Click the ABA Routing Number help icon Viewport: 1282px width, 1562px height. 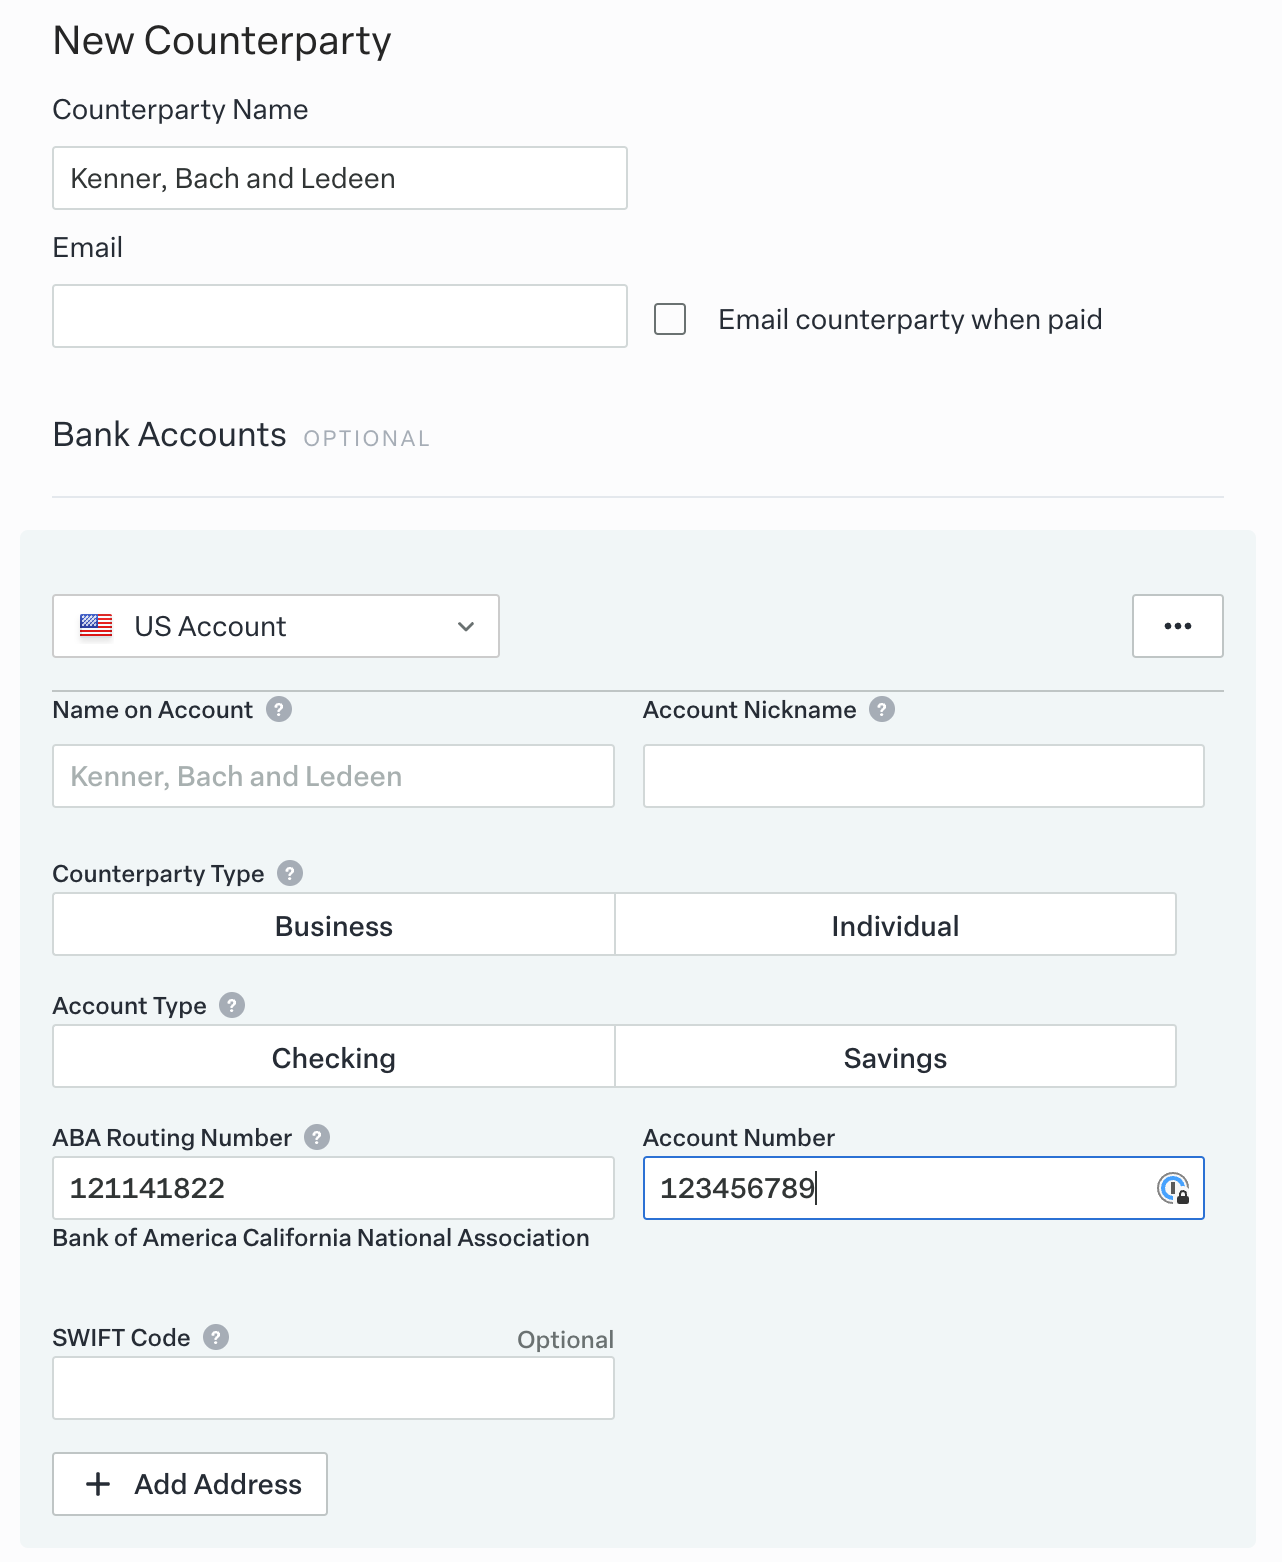click(x=317, y=1138)
